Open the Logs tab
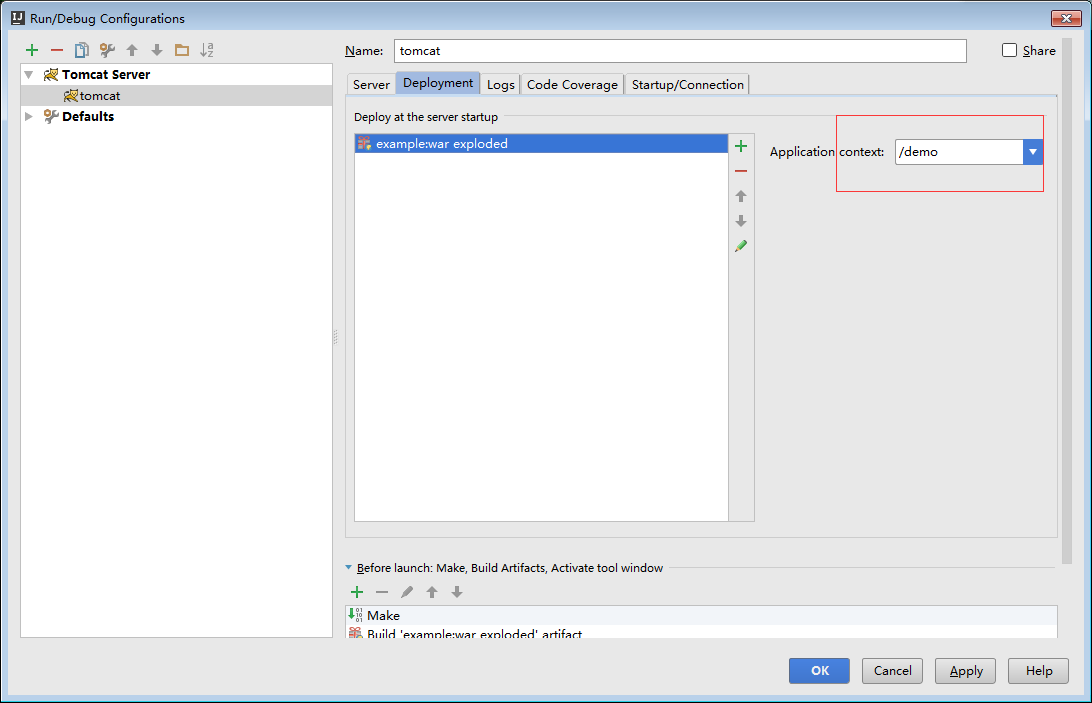 (501, 84)
